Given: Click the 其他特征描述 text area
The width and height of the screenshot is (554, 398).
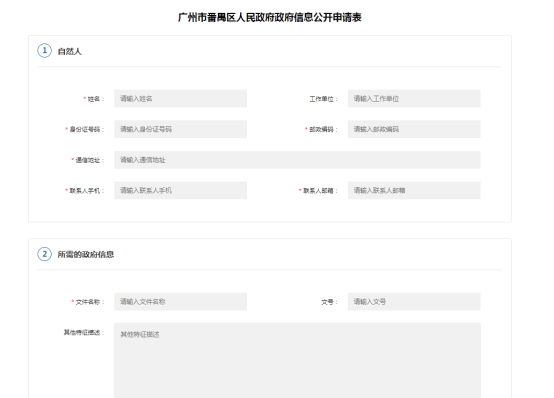Looking at the screenshot, I should [x=297, y=361].
